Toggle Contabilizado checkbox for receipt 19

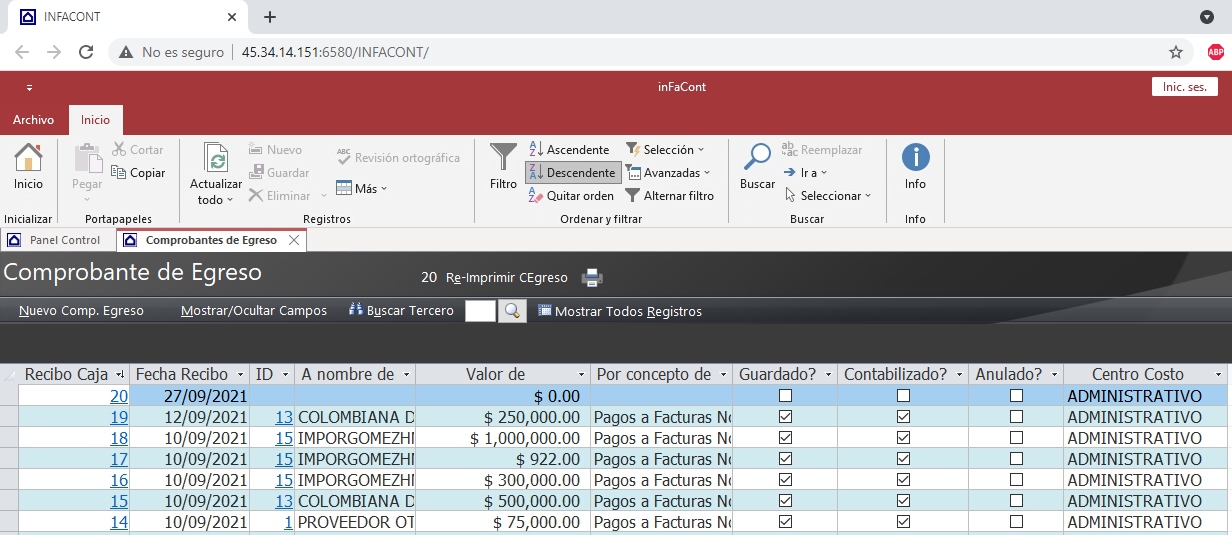point(903,417)
